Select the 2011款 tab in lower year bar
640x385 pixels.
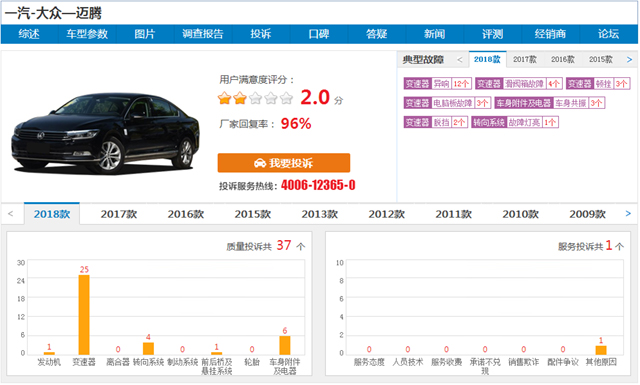pos(453,214)
